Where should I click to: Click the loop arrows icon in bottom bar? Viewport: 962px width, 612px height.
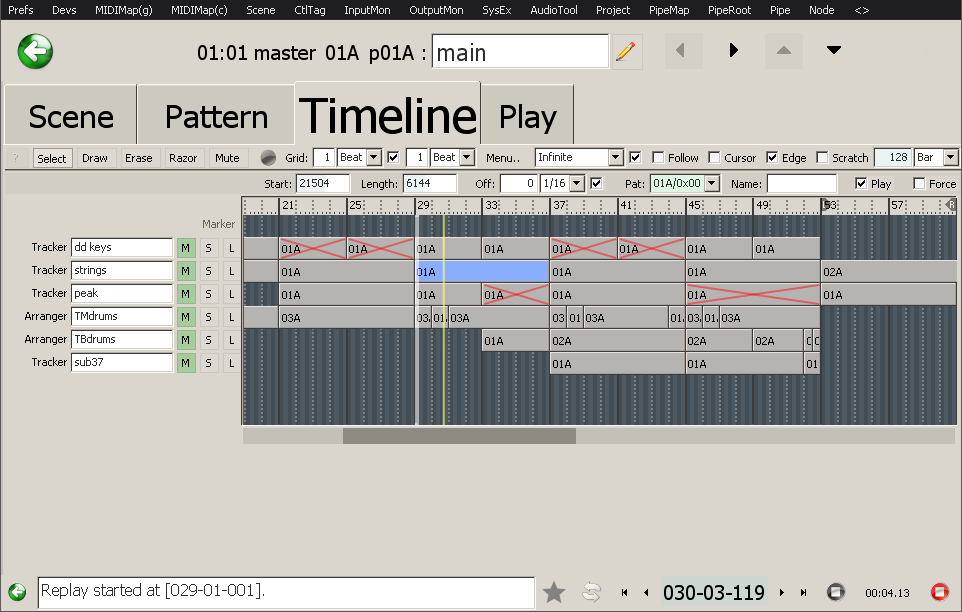[x=591, y=592]
